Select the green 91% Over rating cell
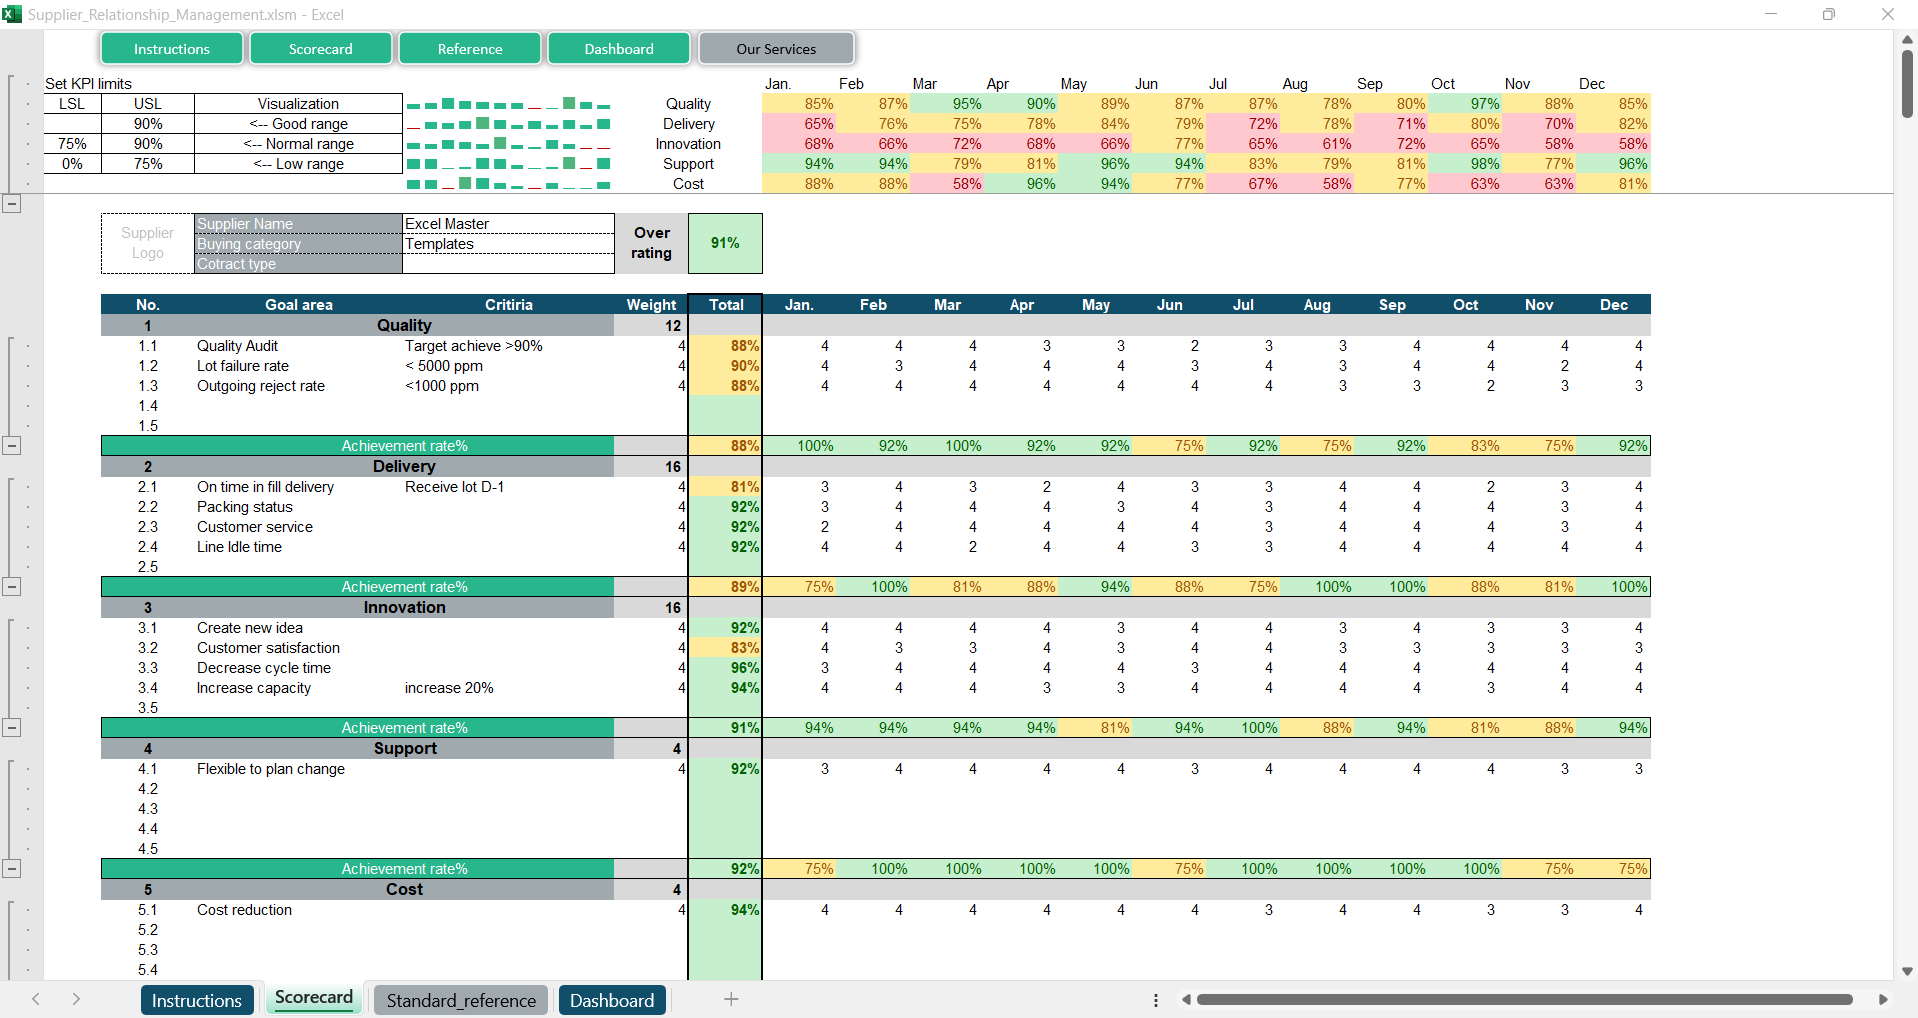The width and height of the screenshot is (1918, 1018). click(x=725, y=243)
